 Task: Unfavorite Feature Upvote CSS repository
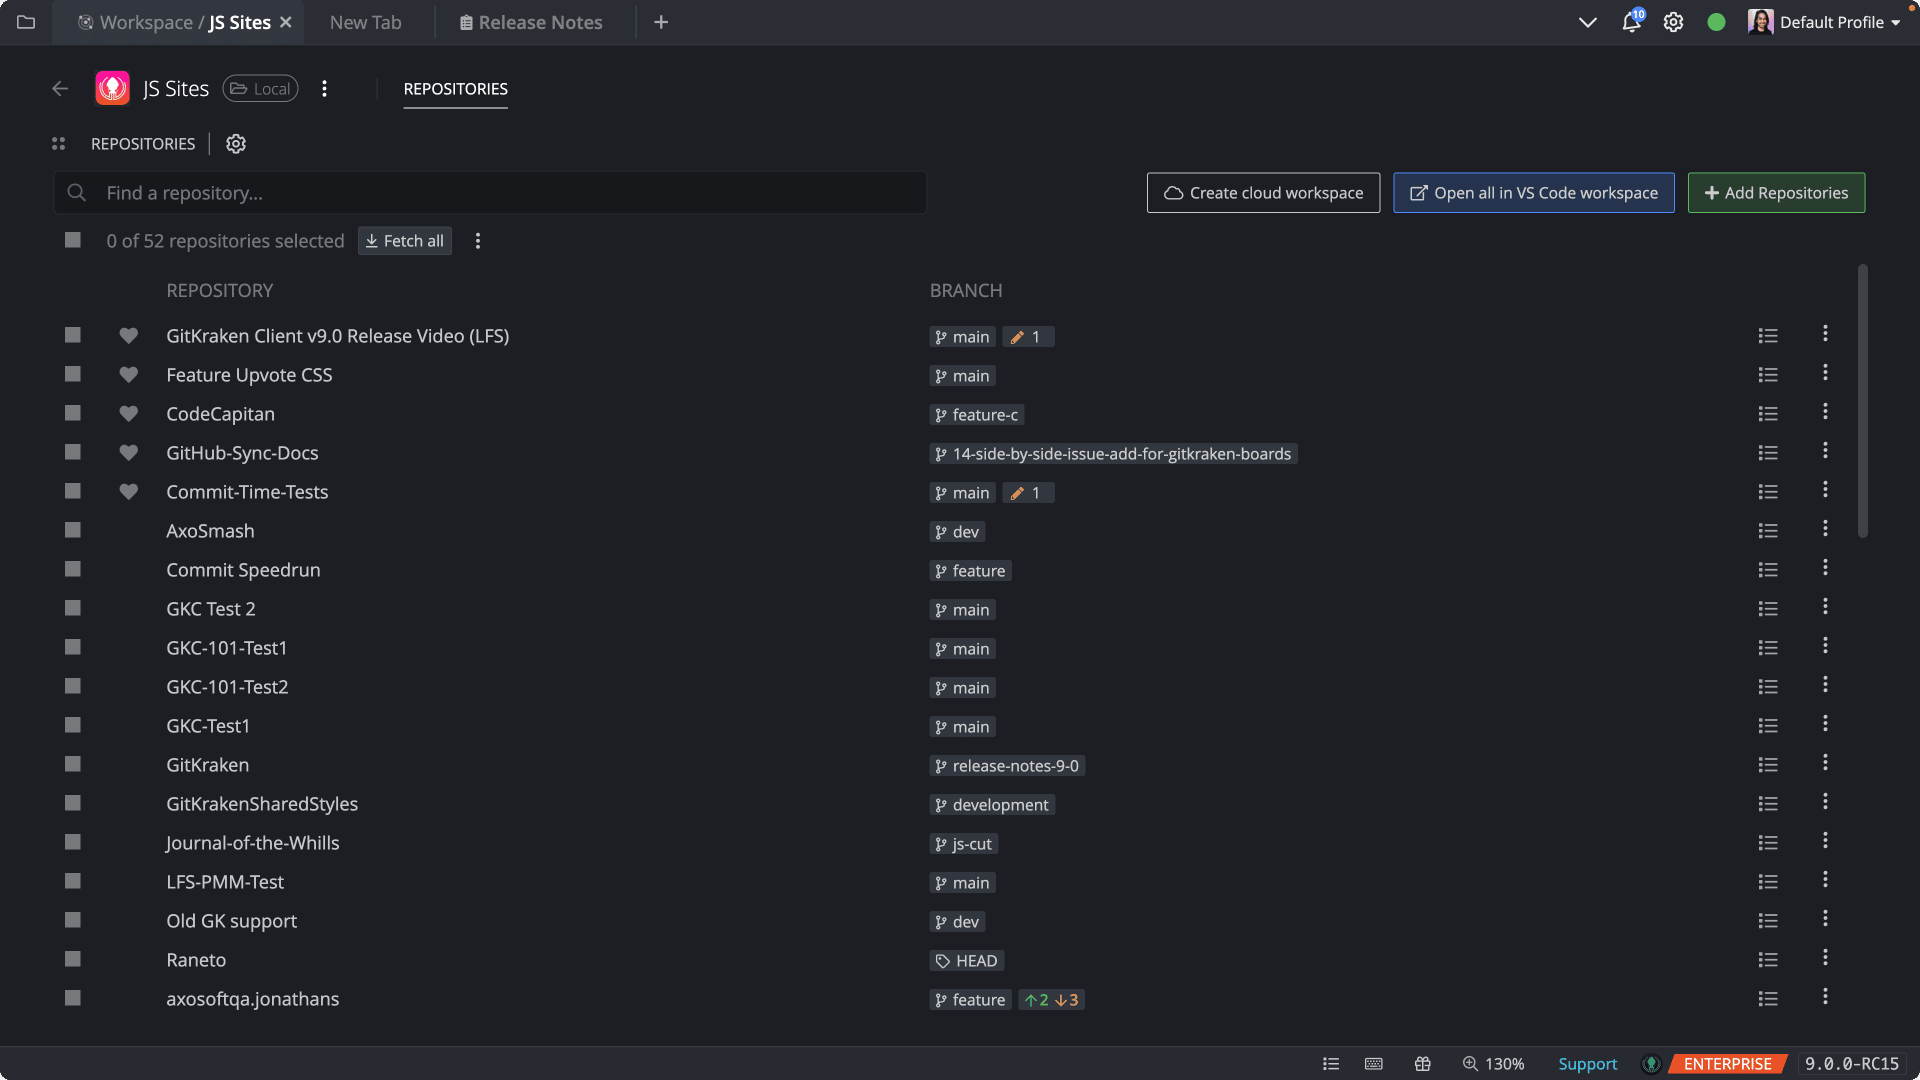click(x=128, y=375)
